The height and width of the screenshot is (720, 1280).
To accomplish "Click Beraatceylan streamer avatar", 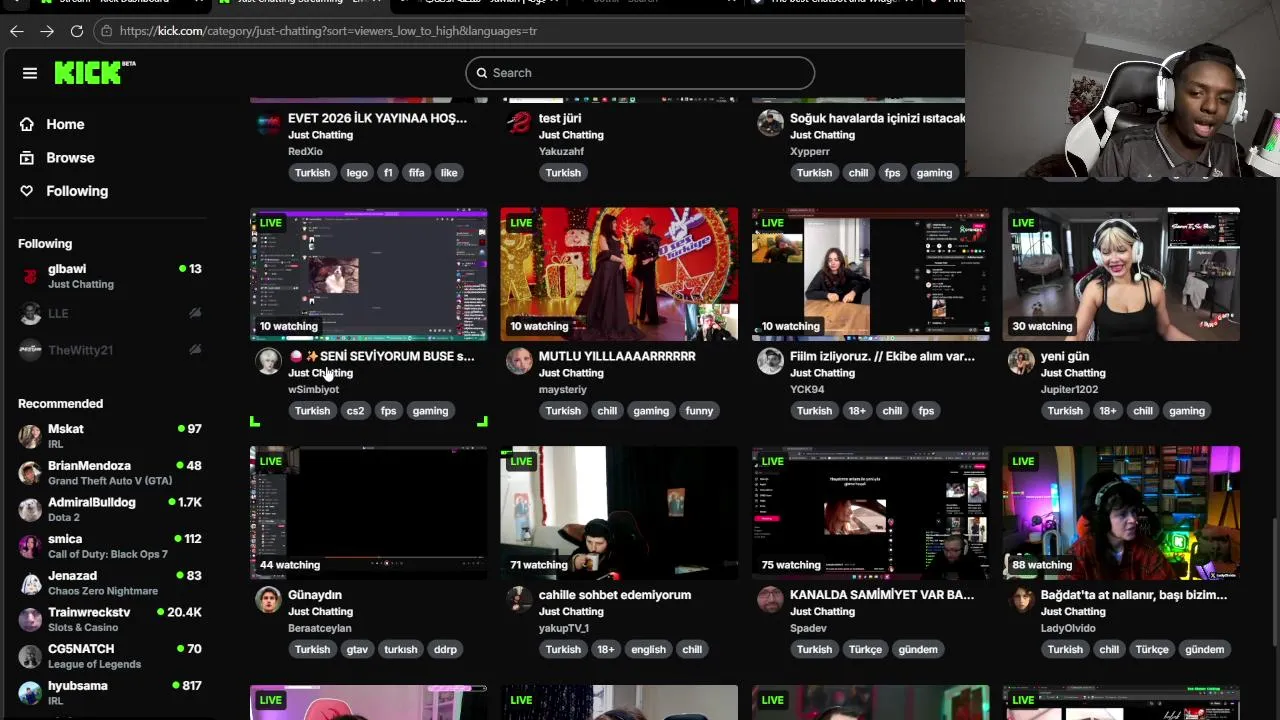I will (268, 600).
